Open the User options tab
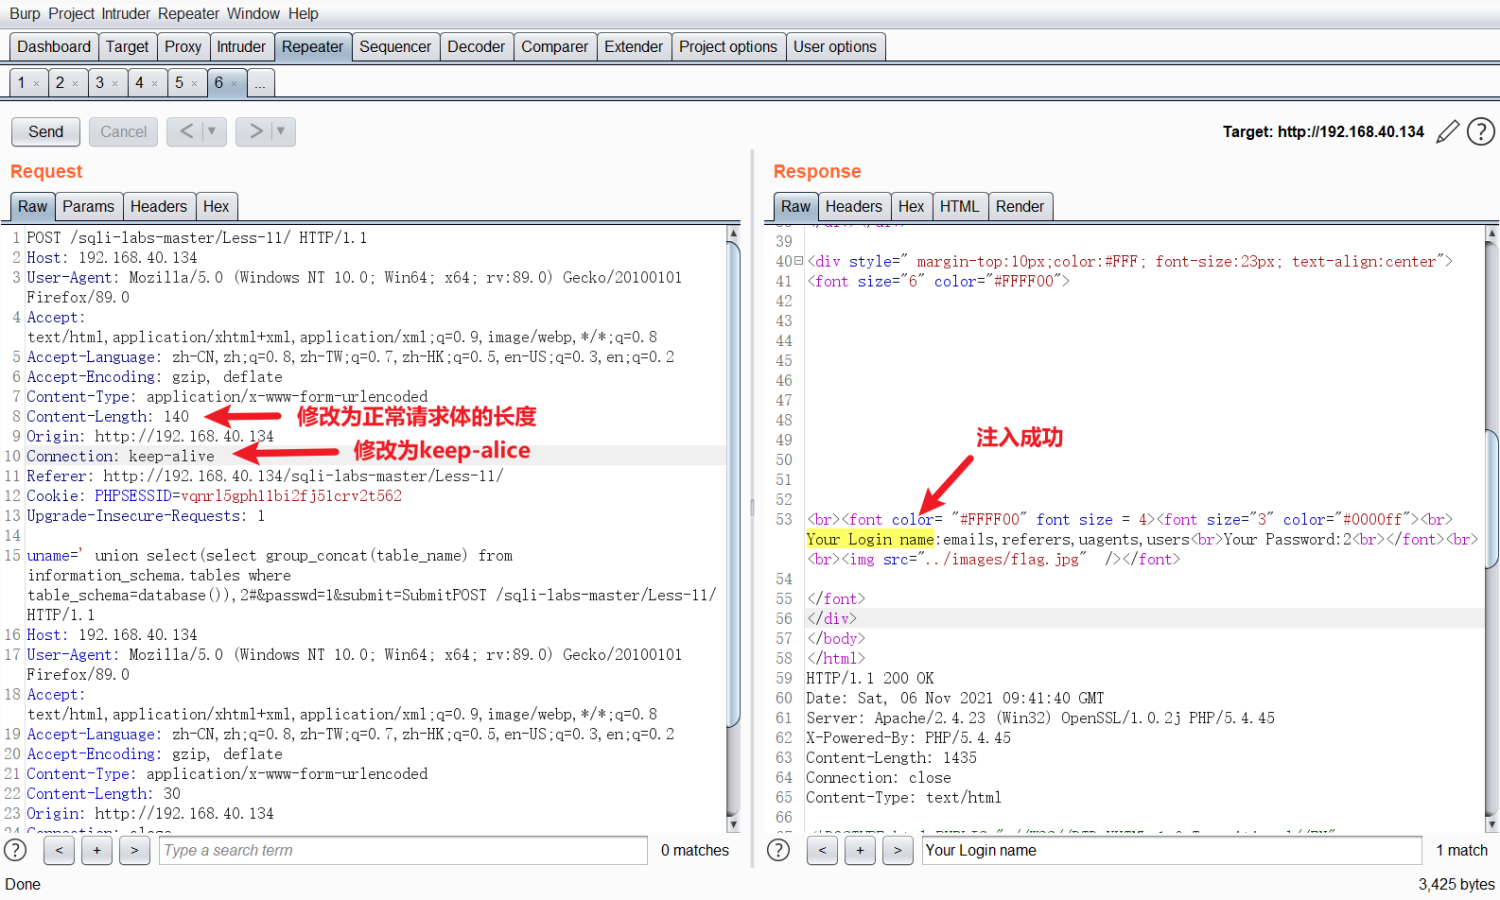 (x=835, y=47)
